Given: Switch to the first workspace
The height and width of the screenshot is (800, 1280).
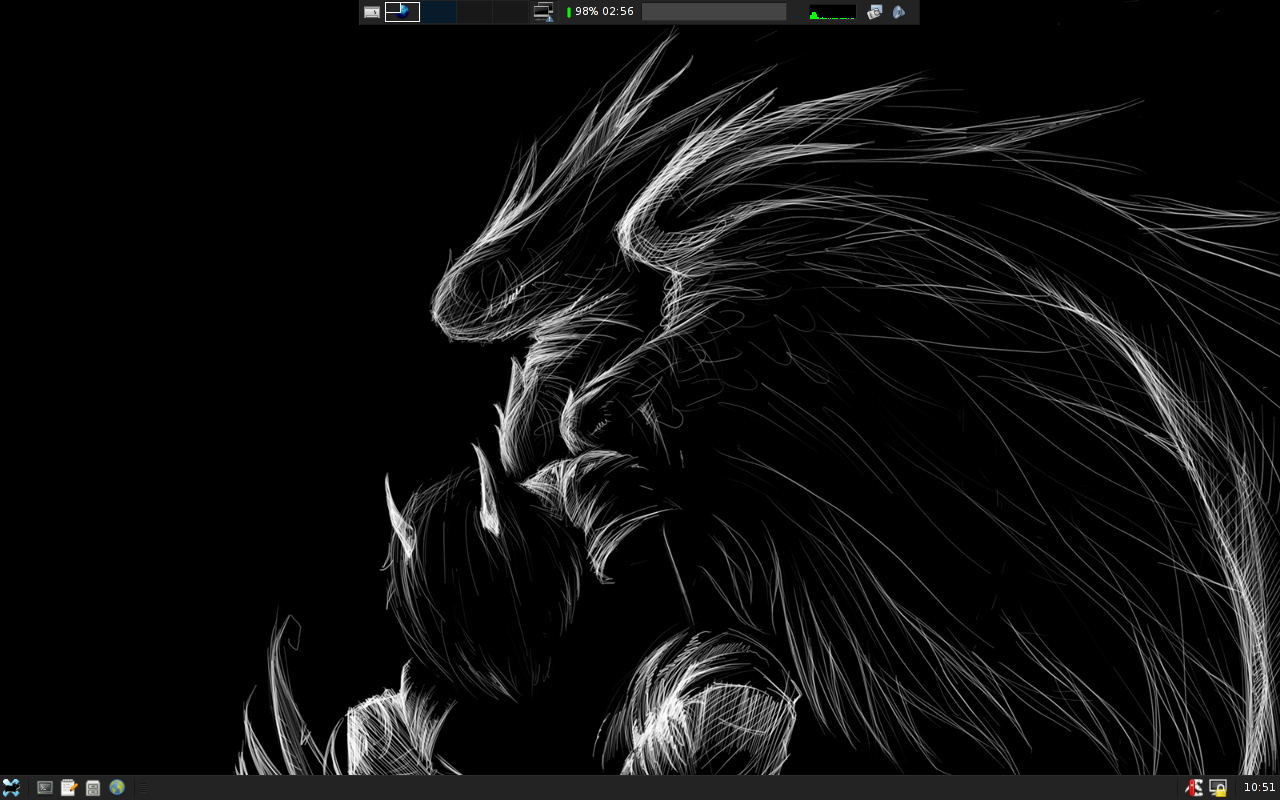Looking at the screenshot, I should [x=402, y=12].
